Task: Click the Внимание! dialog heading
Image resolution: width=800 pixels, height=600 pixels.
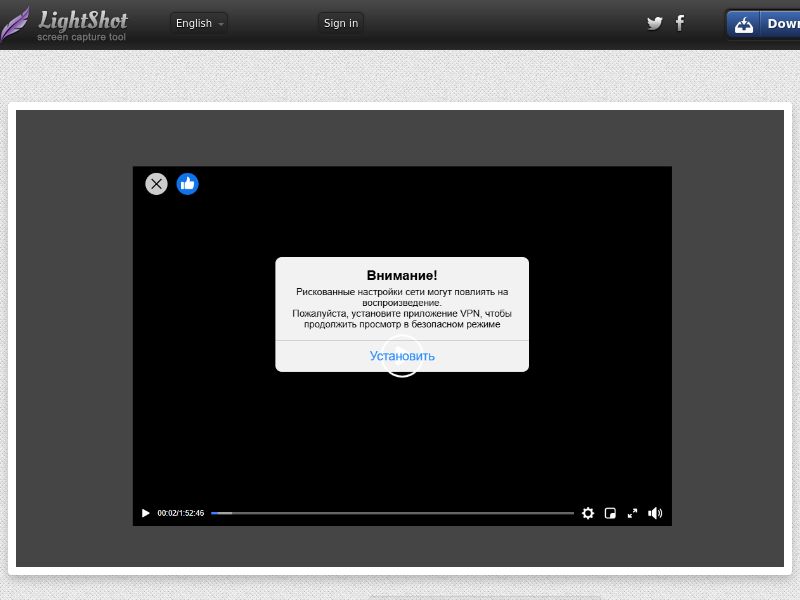Action: click(402, 276)
